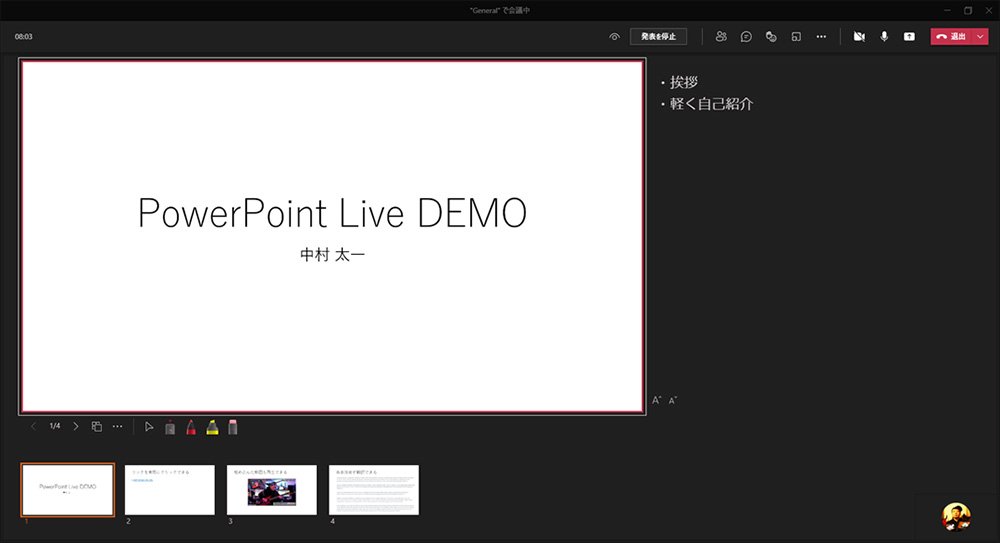Decrease the notes font size
1000x543 pixels.
(672, 400)
